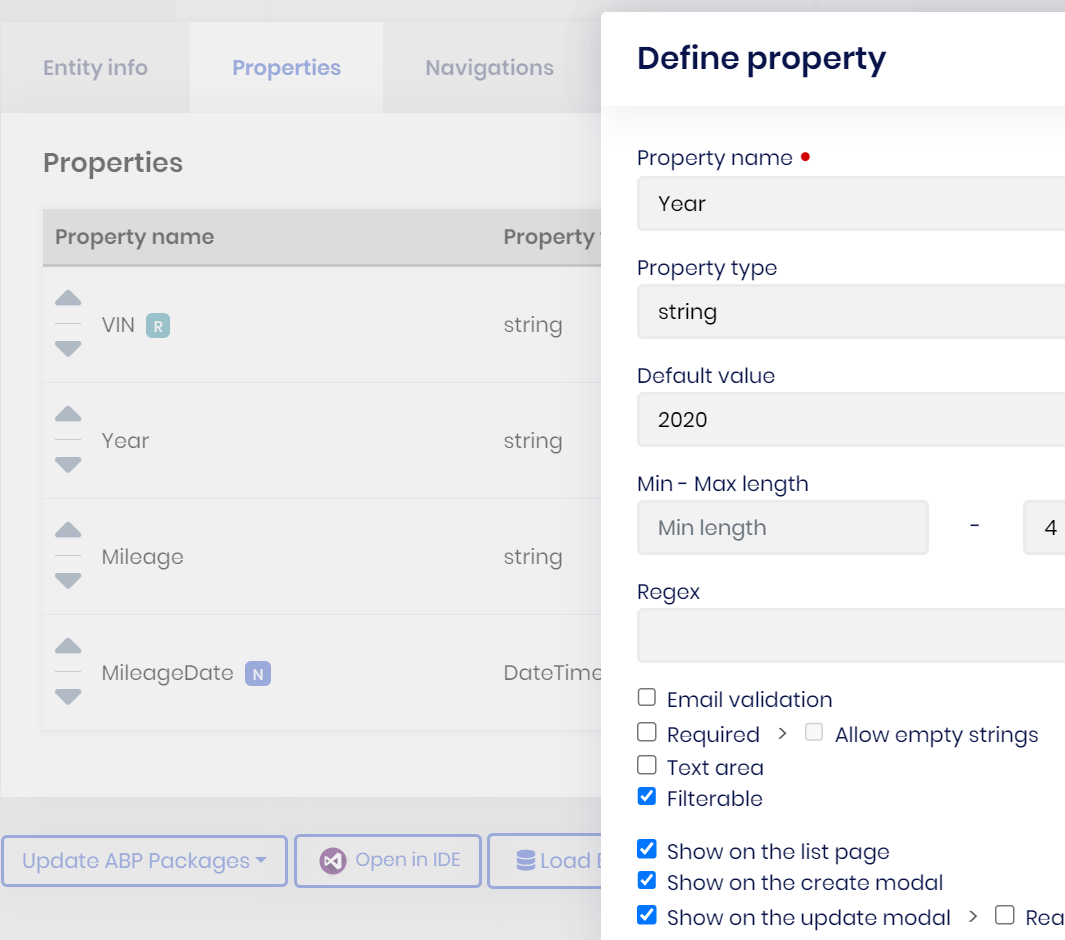Click the Min length input field
1065x940 pixels.
click(x=782, y=528)
